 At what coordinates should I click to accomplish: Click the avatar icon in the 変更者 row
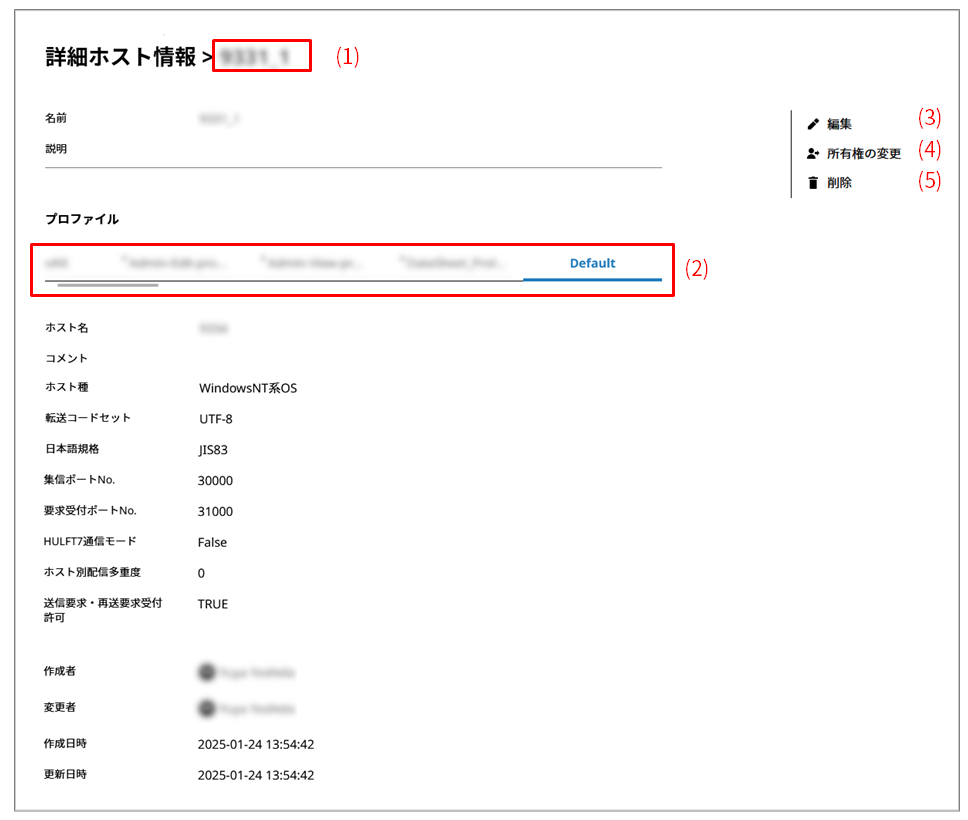207,708
